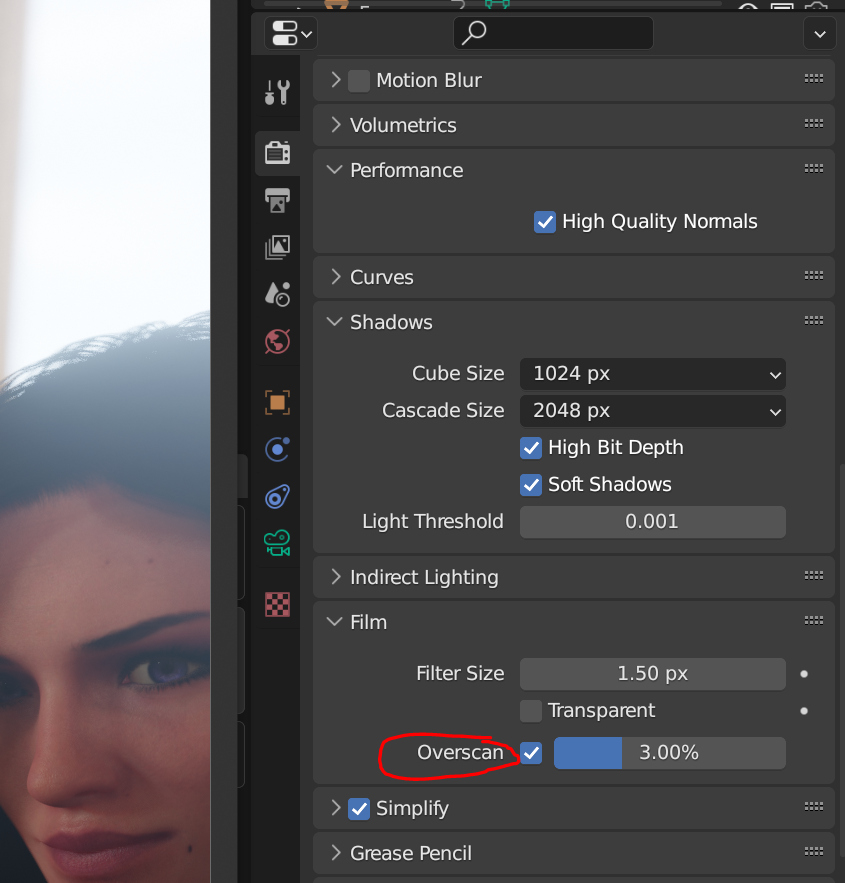Click the Motion Blur panel grip icon
The height and width of the screenshot is (883, 845).
[814, 79]
